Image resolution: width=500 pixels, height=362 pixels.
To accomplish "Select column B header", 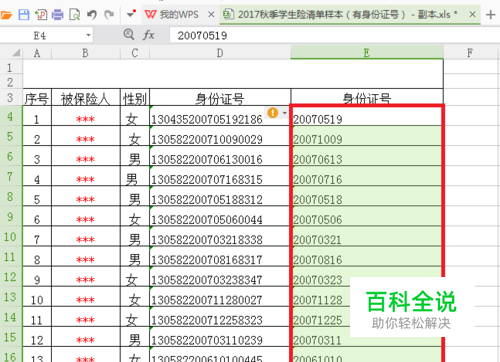I will point(86,53).
